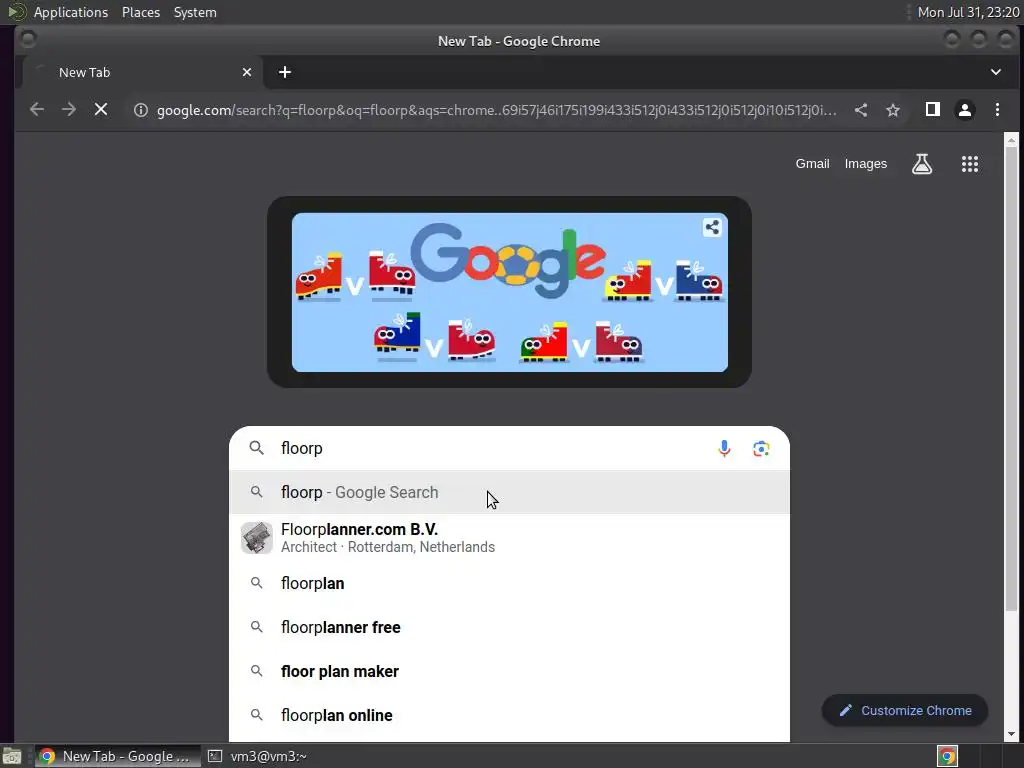Share this page from address bar
This screenshot has height=768, width=1024.
click(x=861, y=110)
